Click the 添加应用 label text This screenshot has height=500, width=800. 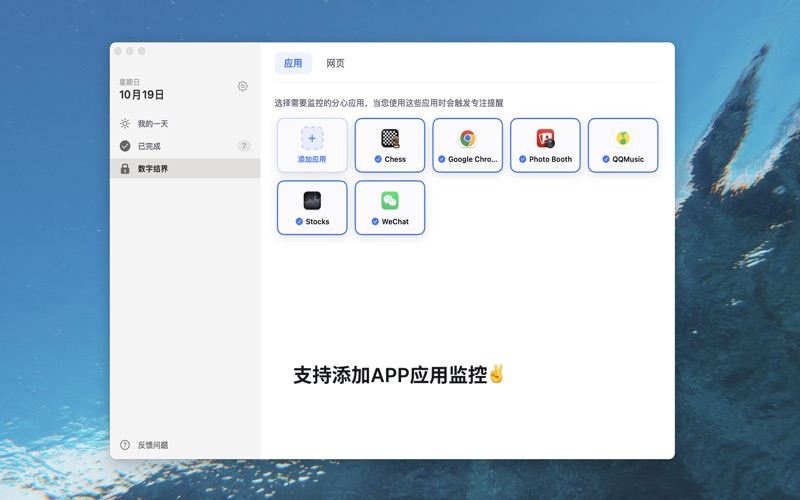tap(312, 160)
